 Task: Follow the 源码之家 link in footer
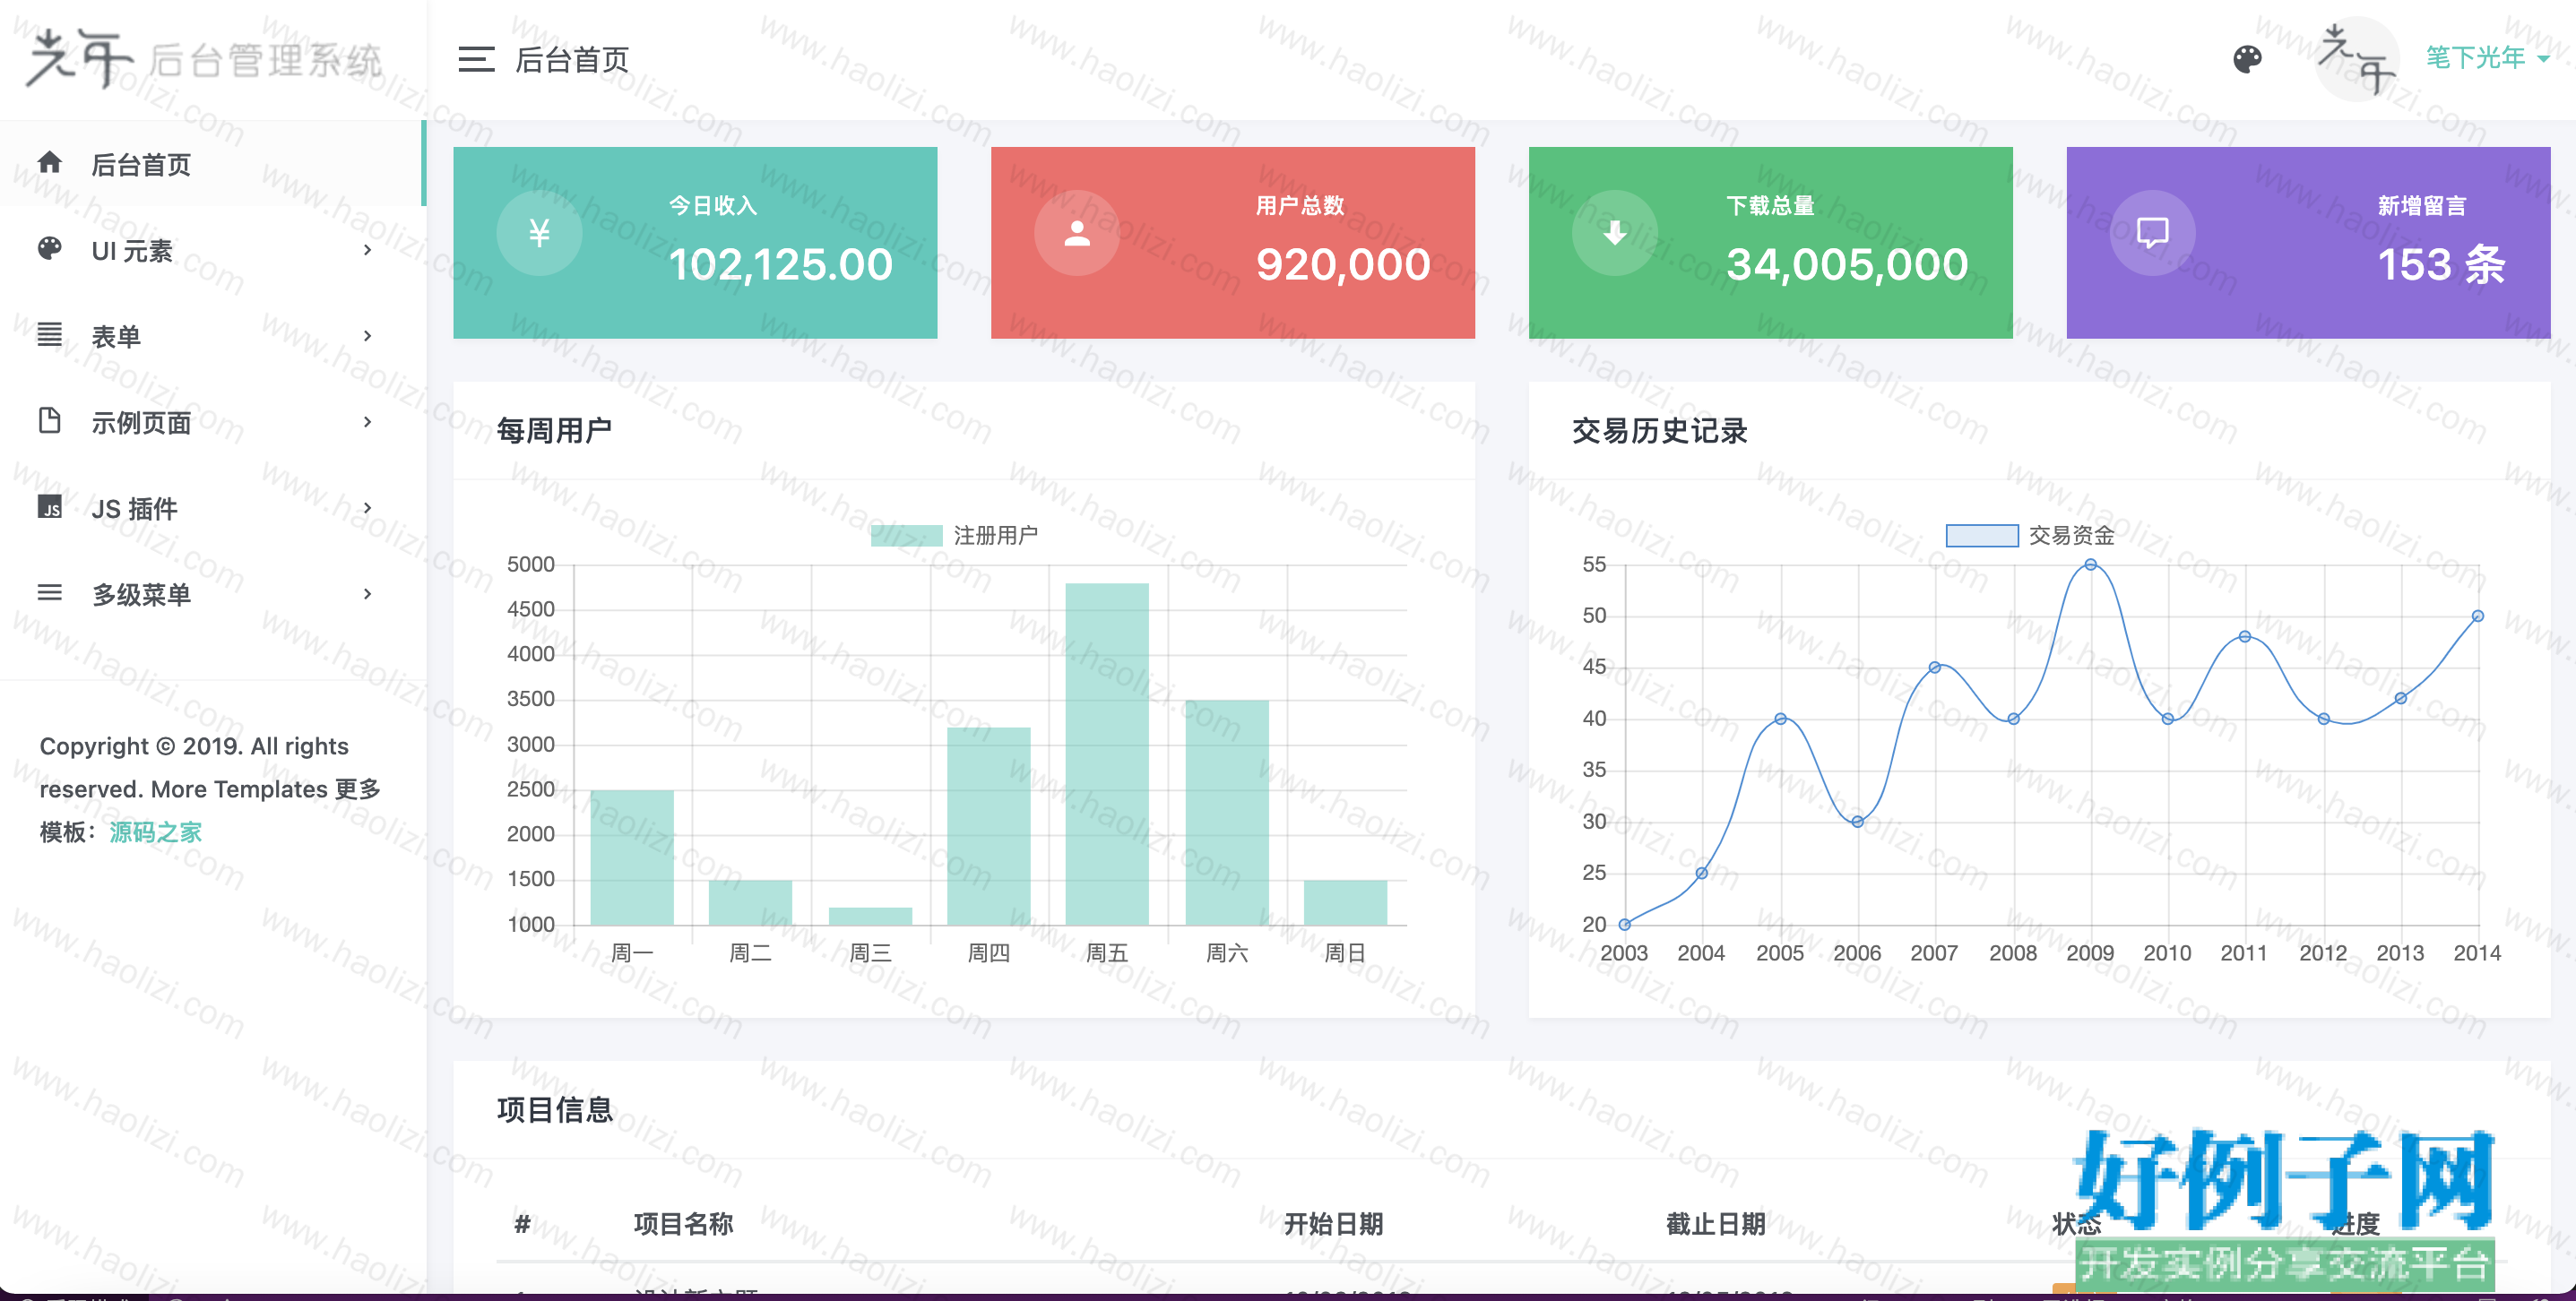(155, 832)
